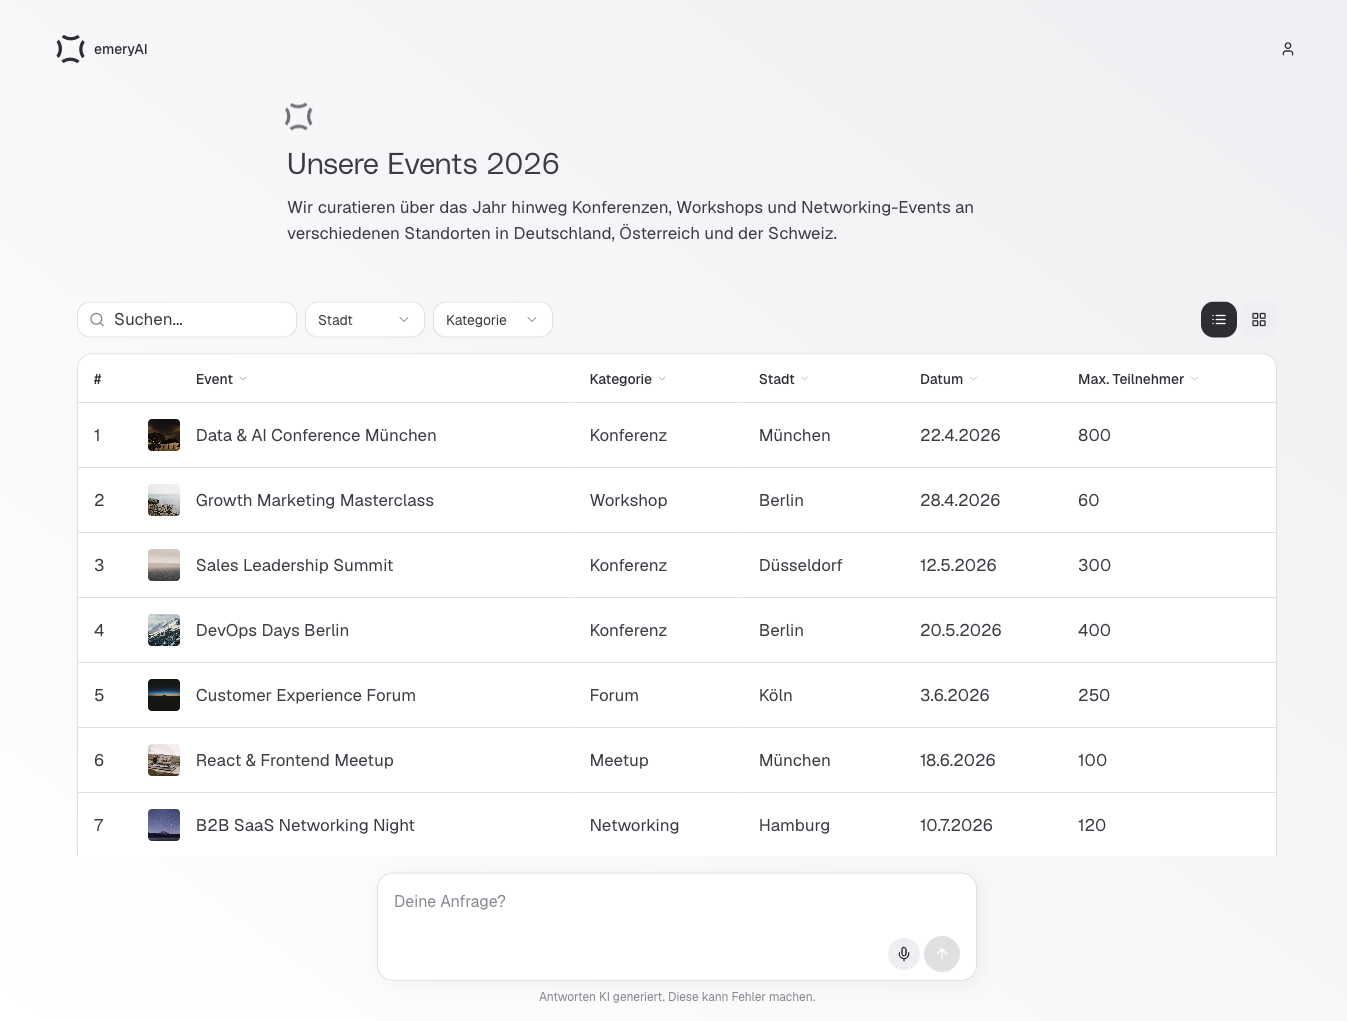Image resolution: width=1347 pixels, height=1021 pixels.
Task: Click the send arrow button
Action: pyautogui.click(x=942, y=954)
